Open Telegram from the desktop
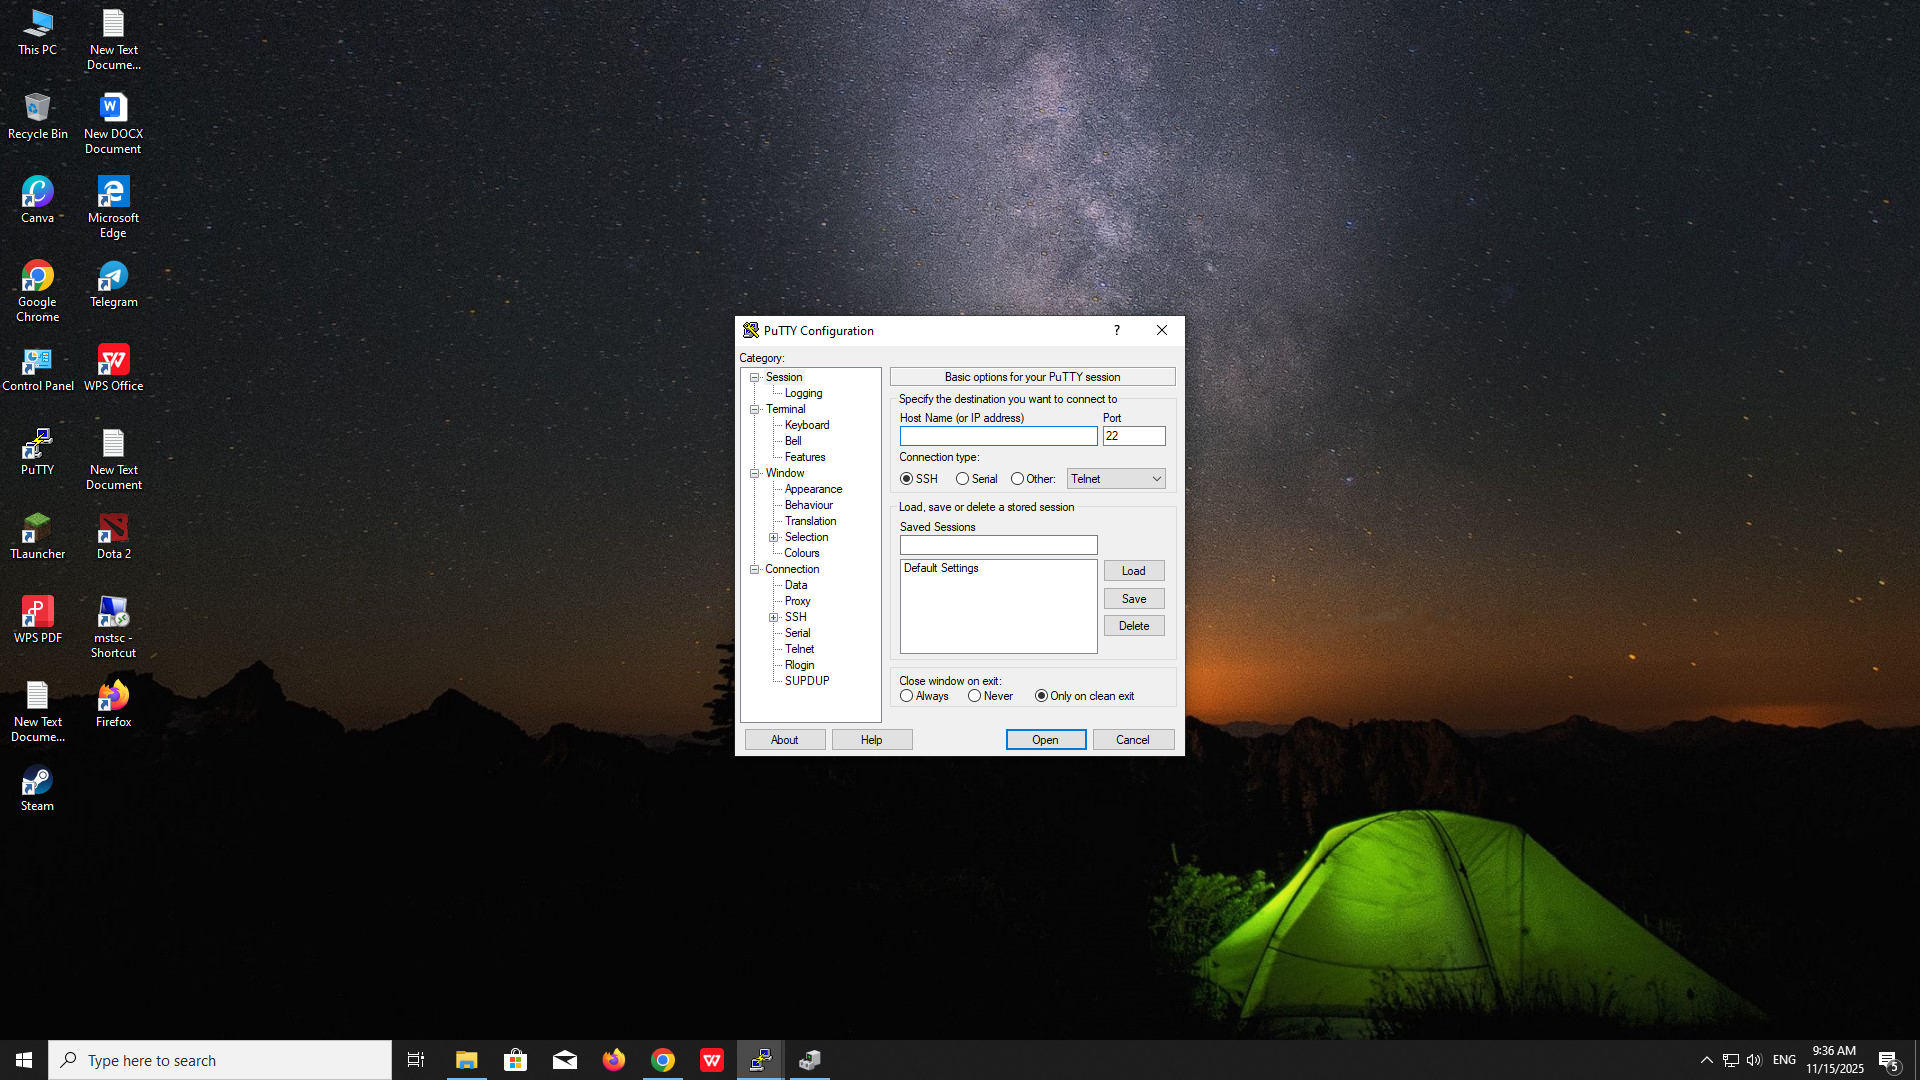The height and width of the screenshot is (1080, 1920). (112, 279)
